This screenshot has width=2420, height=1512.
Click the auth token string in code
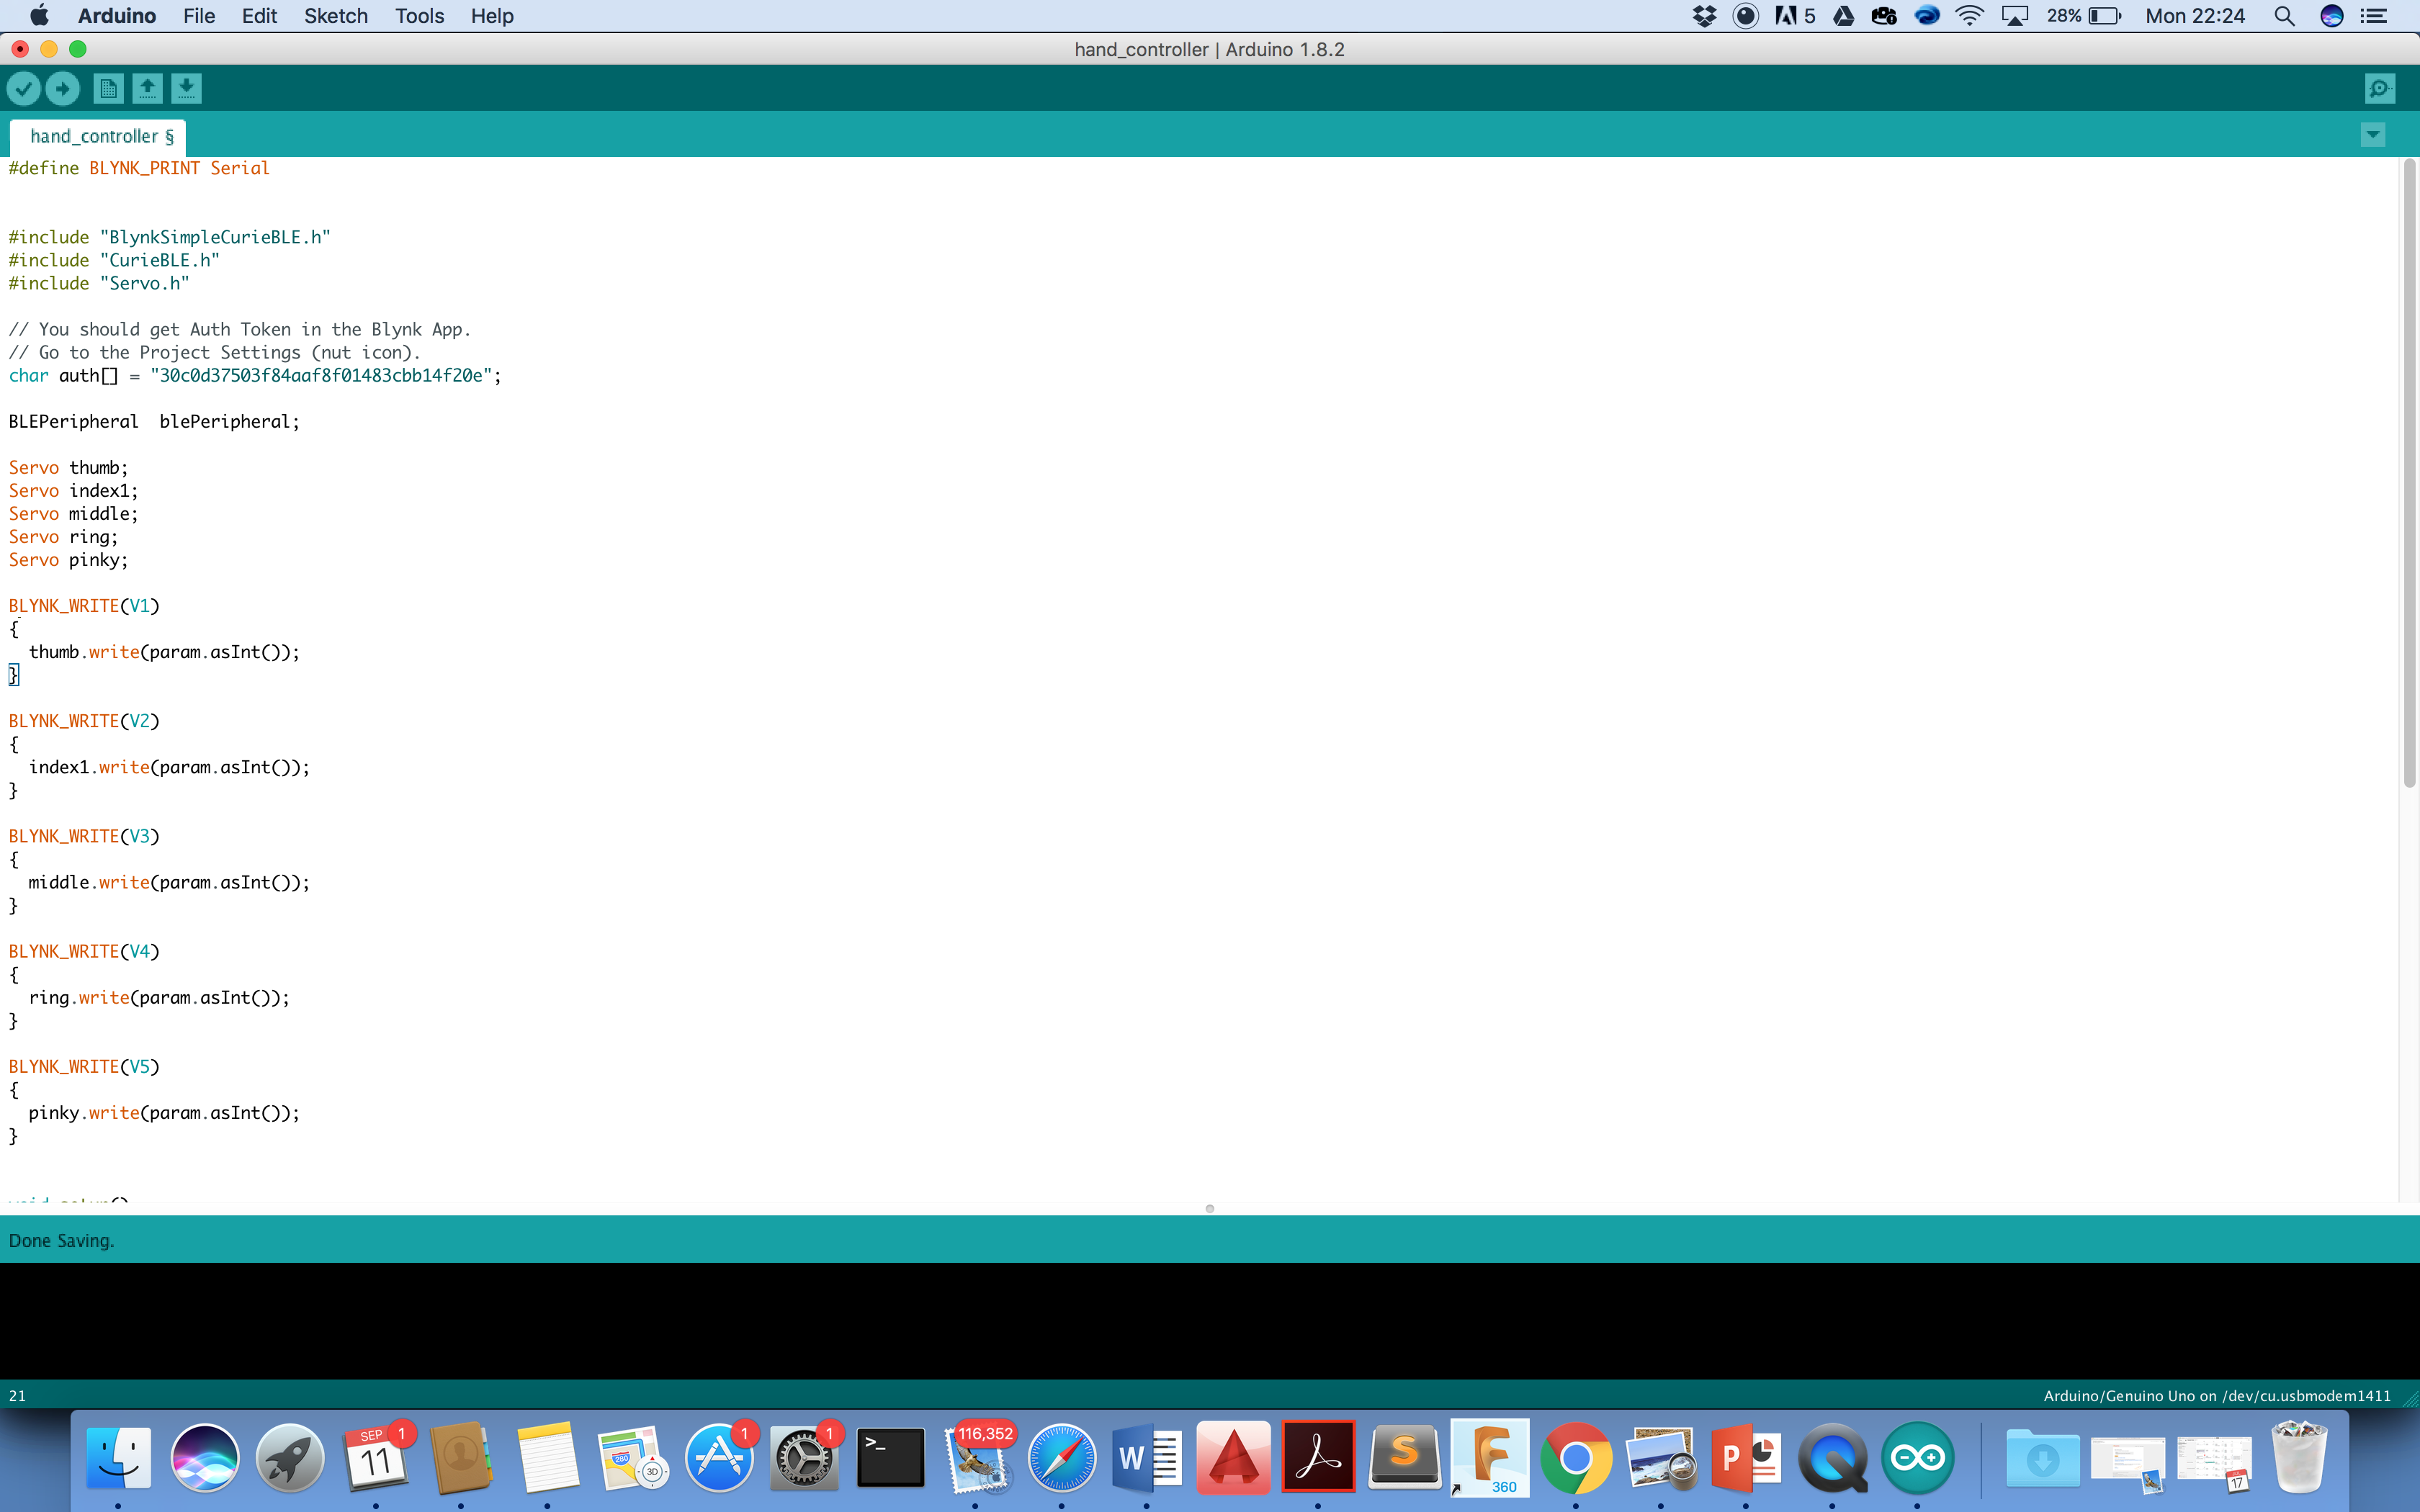(x=321, y=376)
